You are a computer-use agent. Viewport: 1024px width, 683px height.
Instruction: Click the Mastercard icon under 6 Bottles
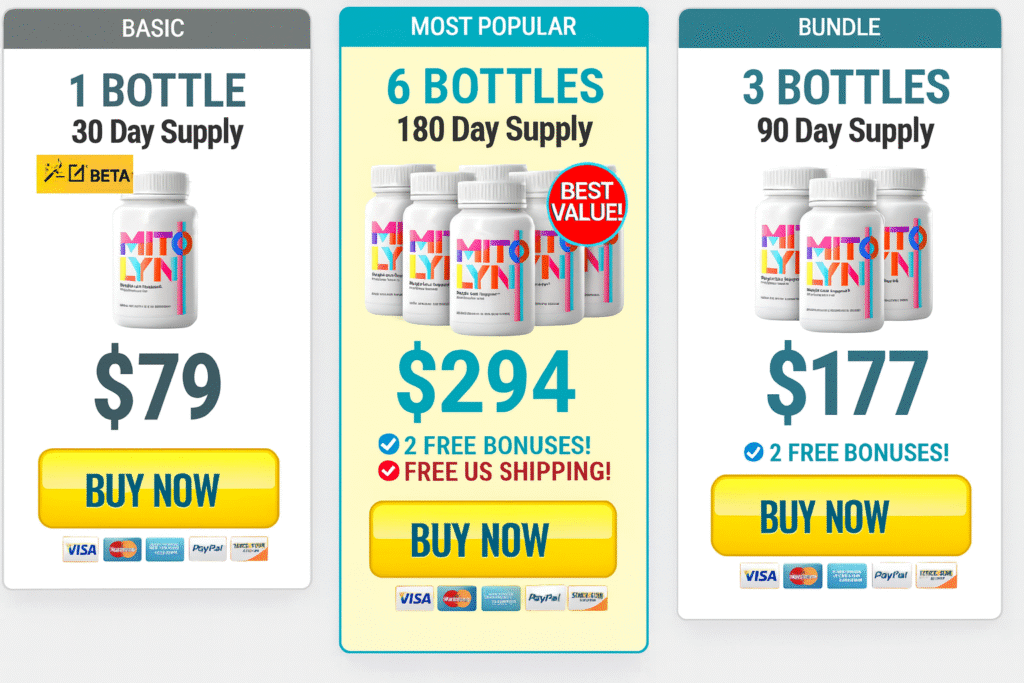point(456,598)
